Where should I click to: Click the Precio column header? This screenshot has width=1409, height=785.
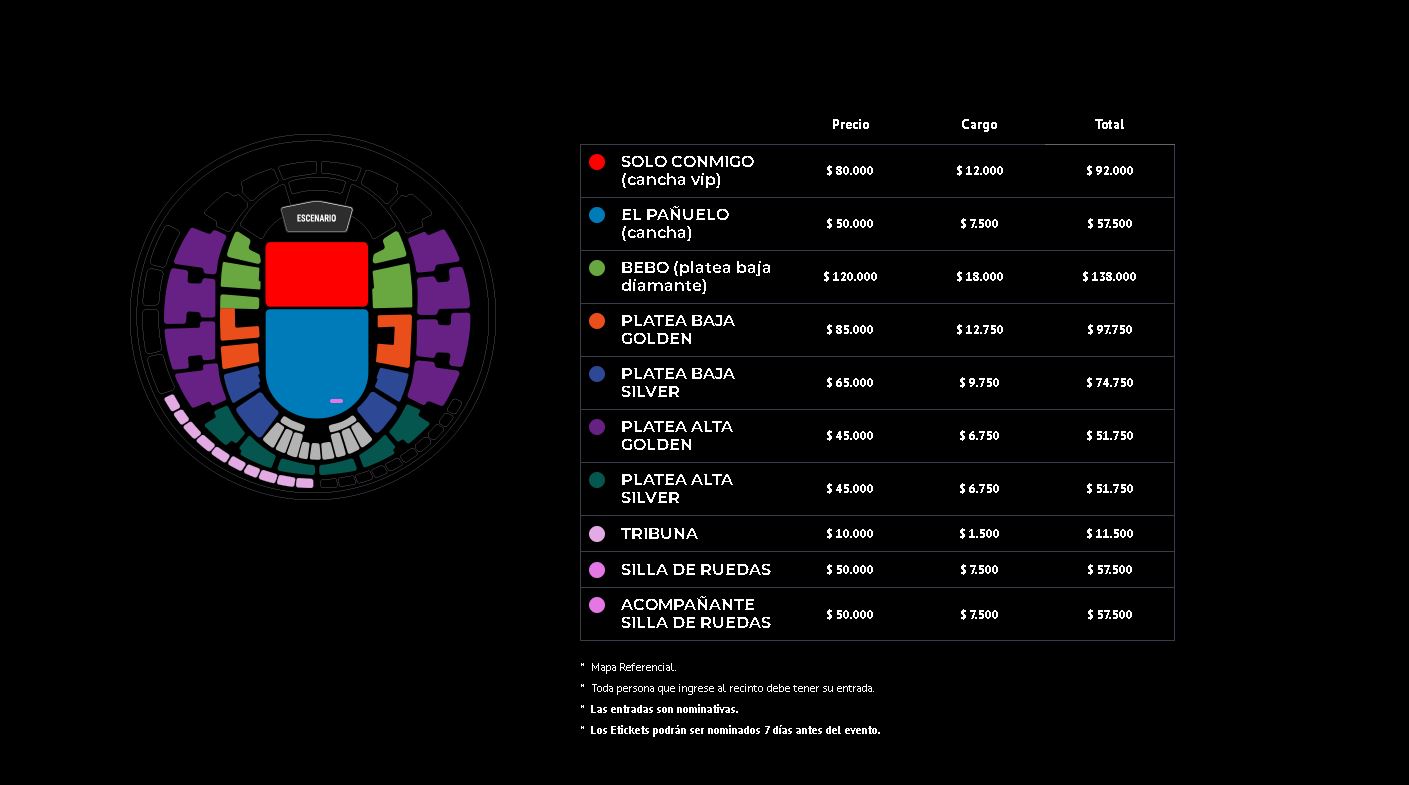(851, 124)
